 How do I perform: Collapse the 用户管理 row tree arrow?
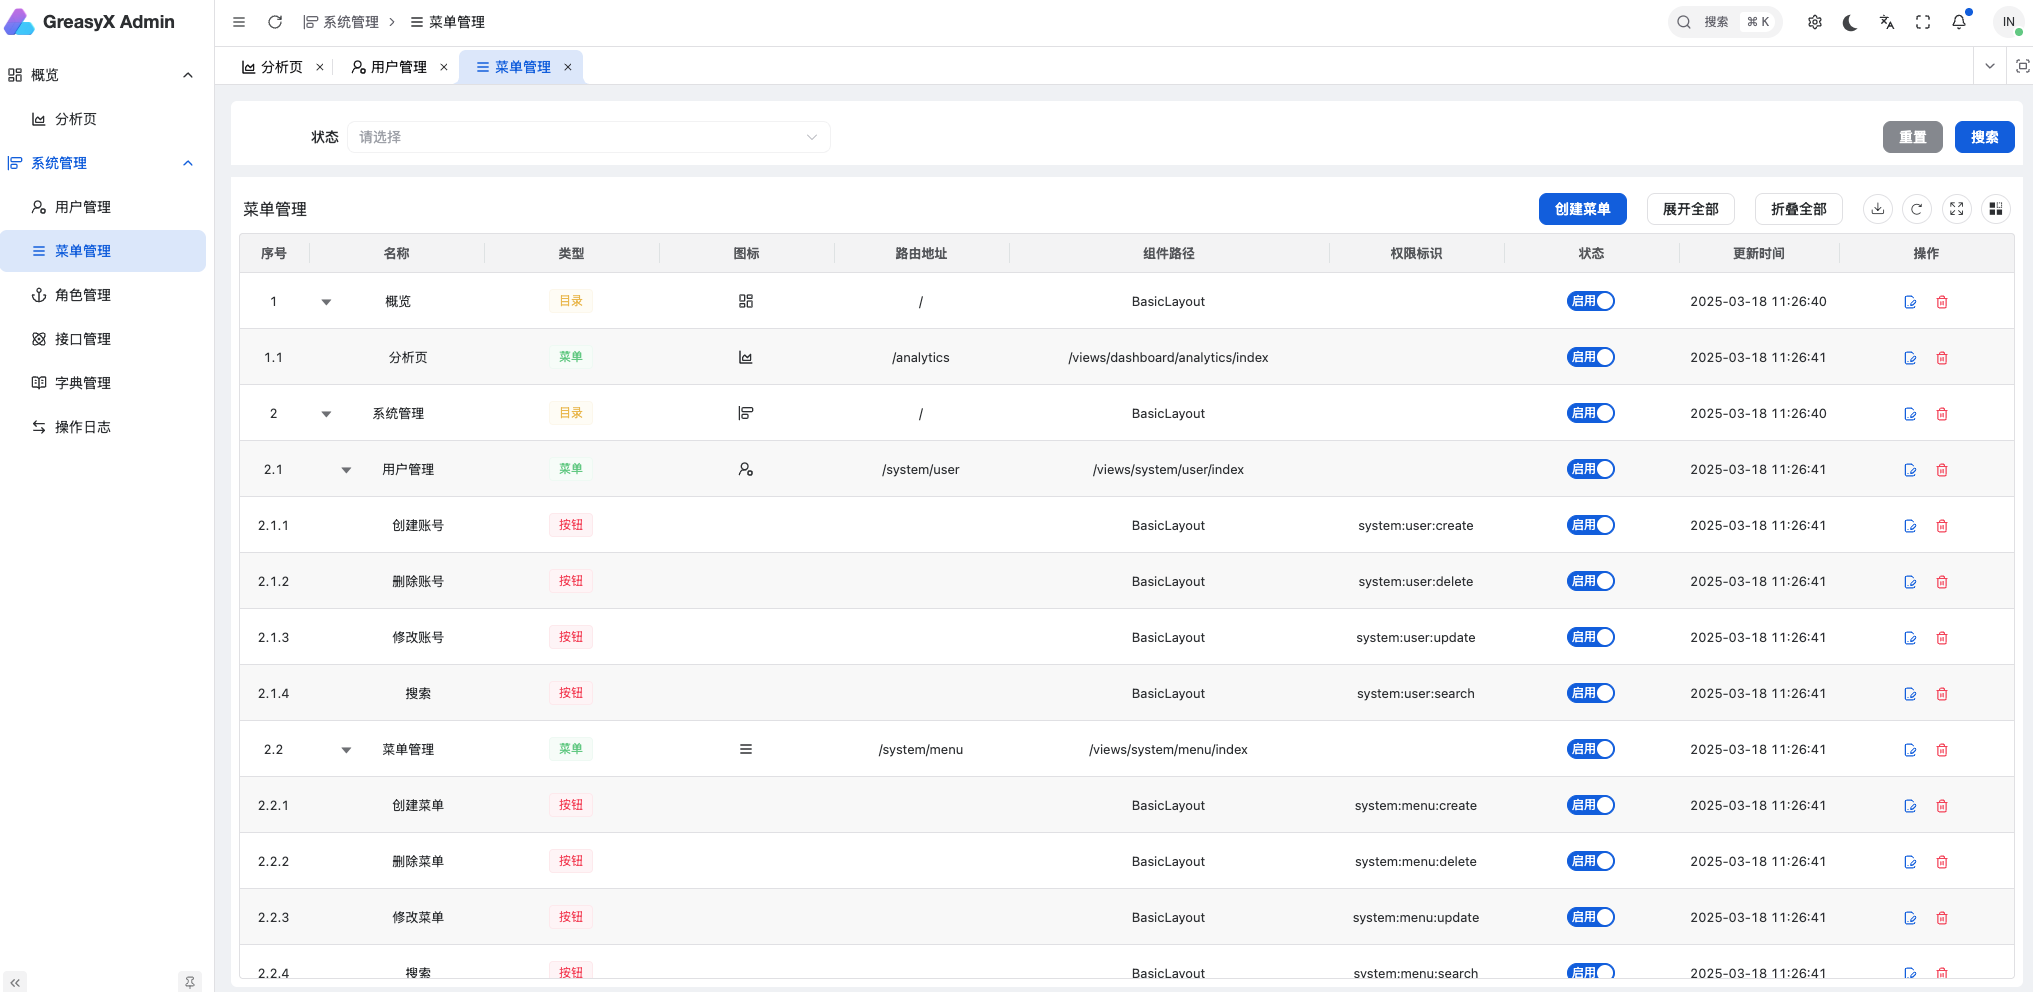click(346, 470)
